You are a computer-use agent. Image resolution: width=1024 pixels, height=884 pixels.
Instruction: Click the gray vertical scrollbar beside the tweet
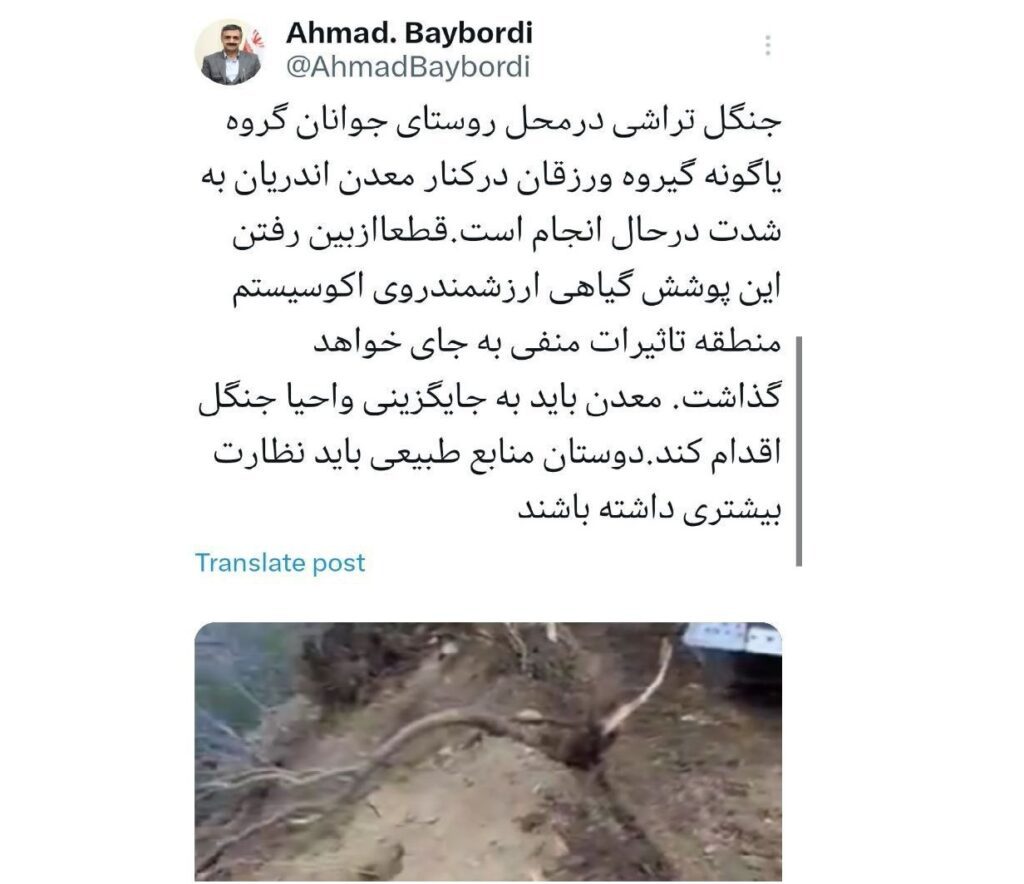pyautogui.click(x=799, y=451)
